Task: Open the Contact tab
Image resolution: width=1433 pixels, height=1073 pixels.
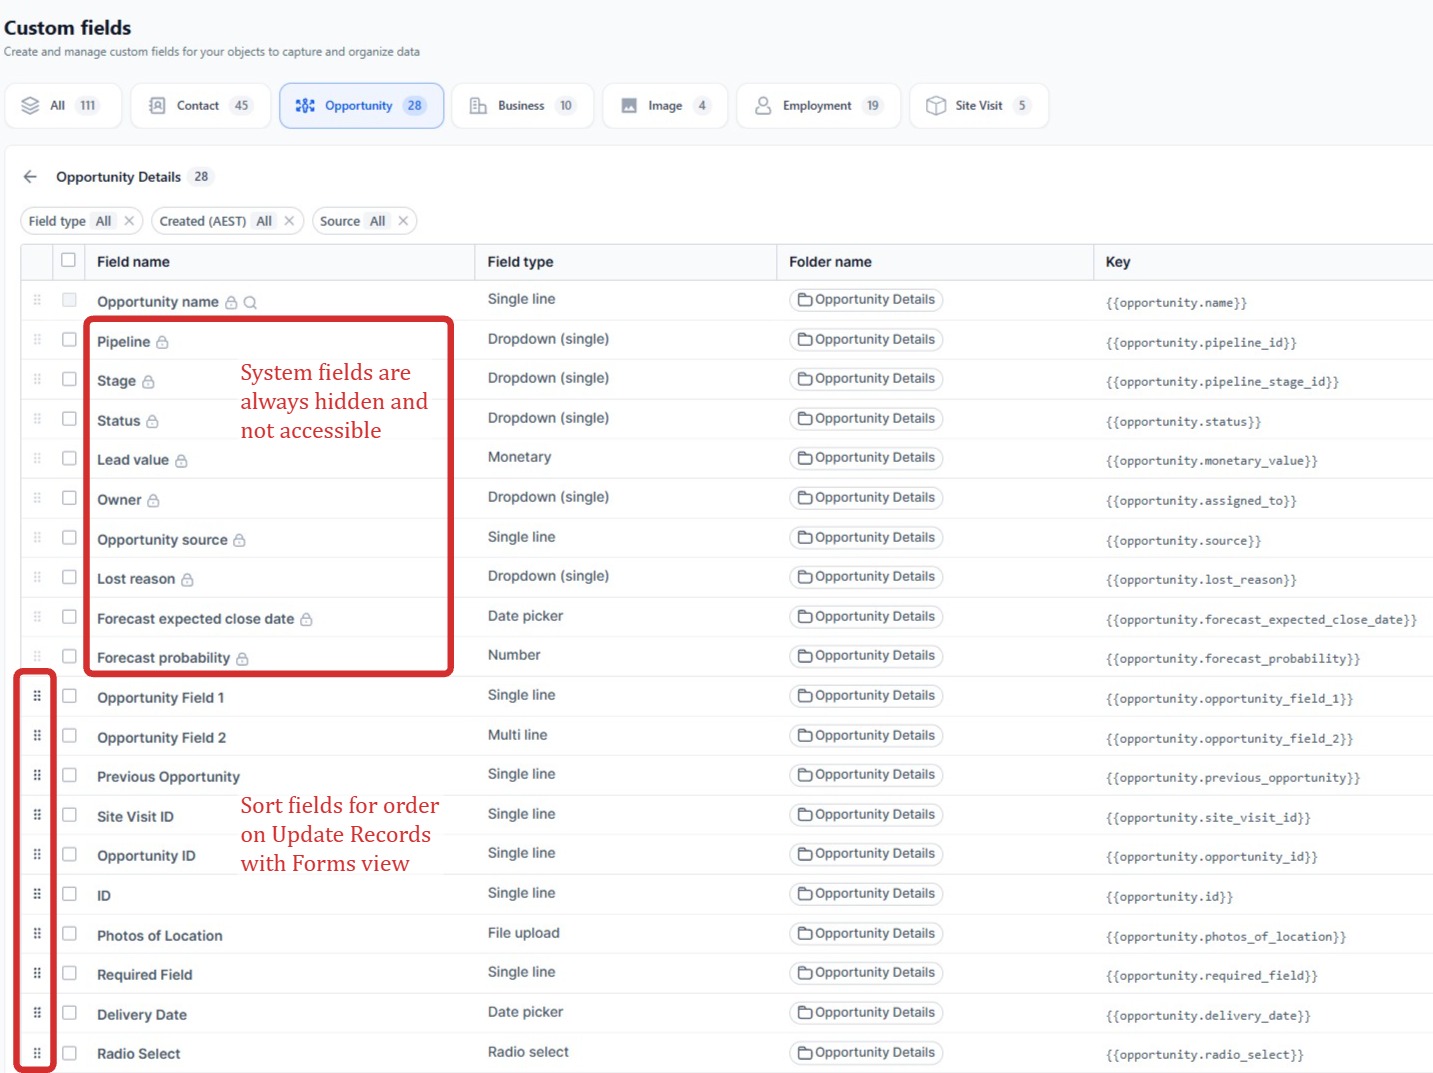Action: (200, 106)
